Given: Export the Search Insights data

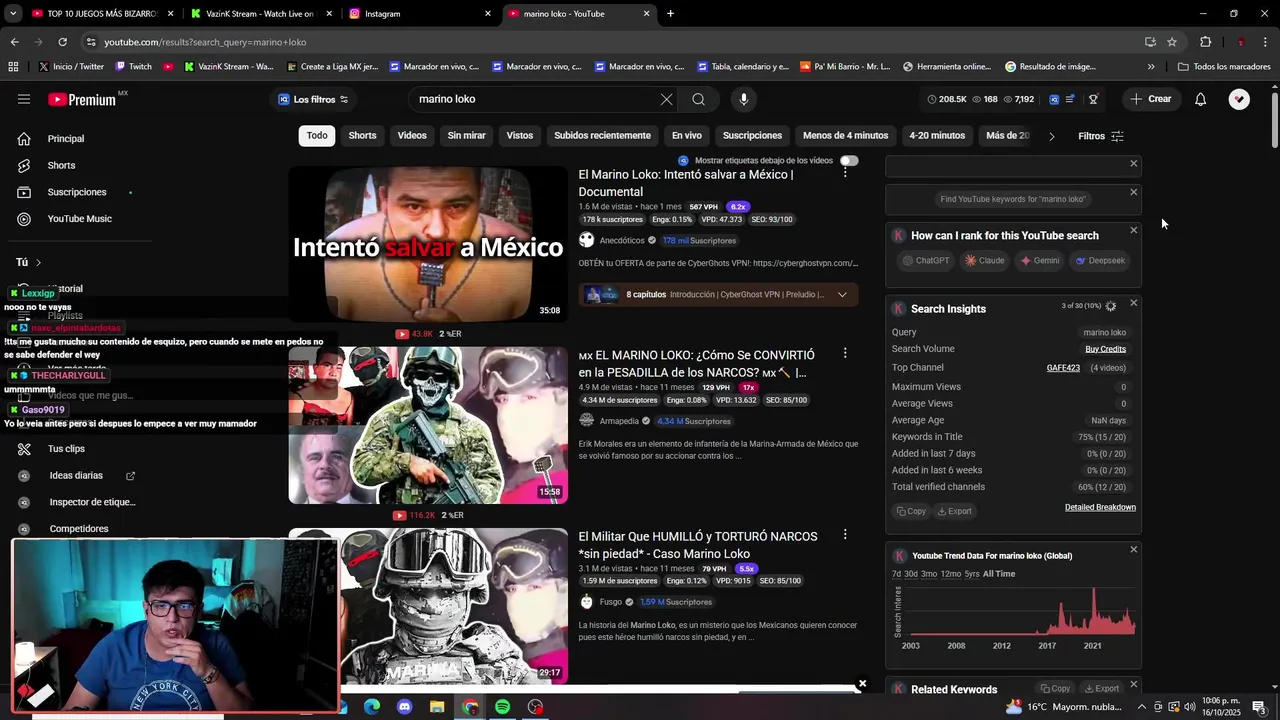Looking at the screenshot, I should tap(954, 511).
